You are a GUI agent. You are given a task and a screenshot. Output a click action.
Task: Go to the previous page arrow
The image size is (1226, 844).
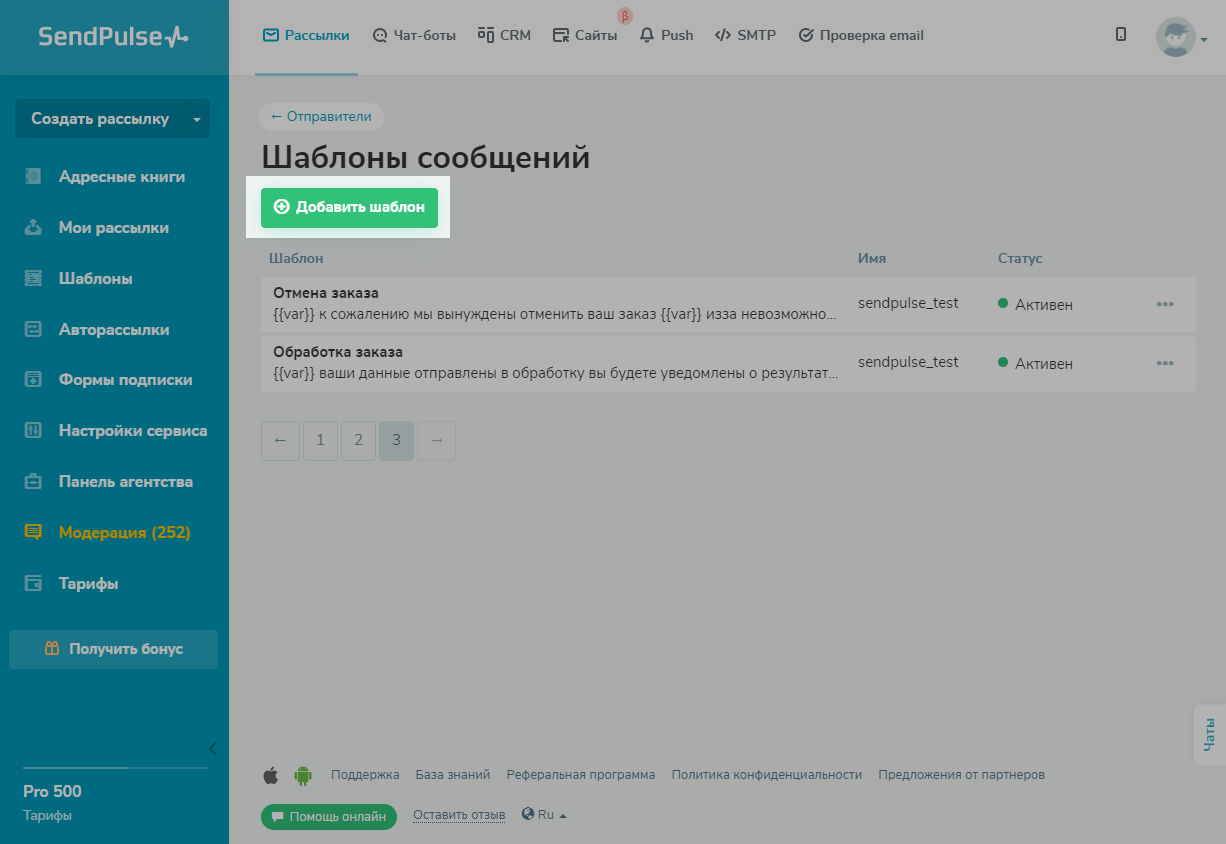(x=280, y=440)
